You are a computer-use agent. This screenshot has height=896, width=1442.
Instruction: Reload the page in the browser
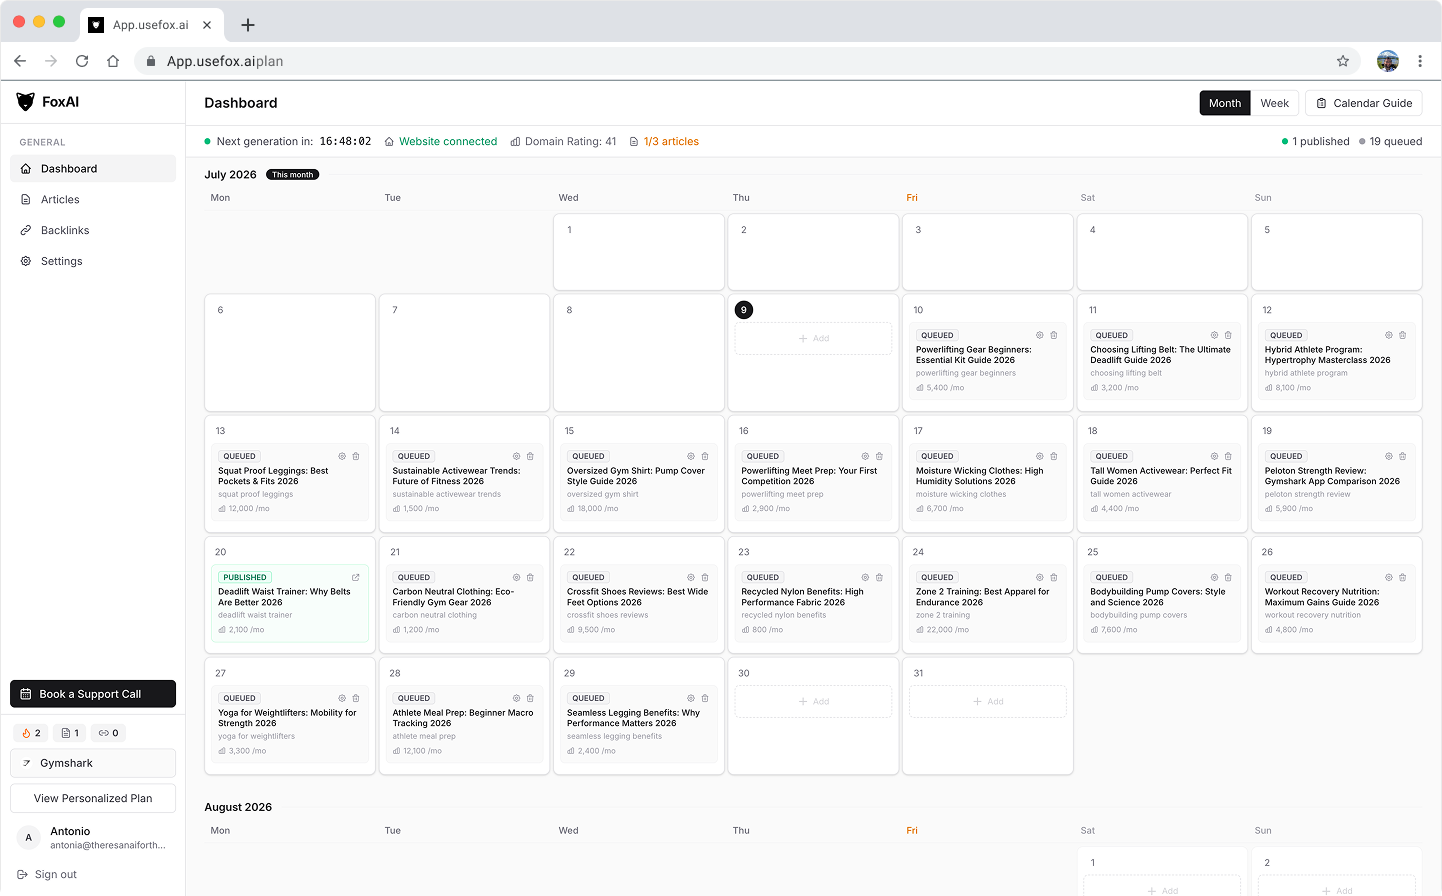pyautogui.click(x=82, y=61)
